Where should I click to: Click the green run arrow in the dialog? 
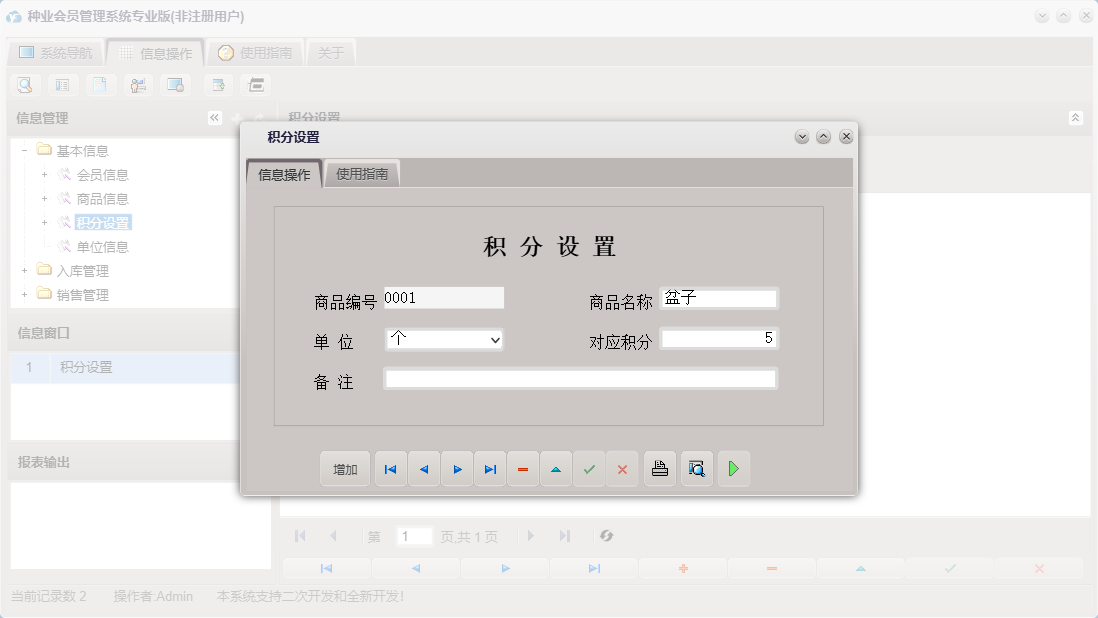(x=733, y=468)
